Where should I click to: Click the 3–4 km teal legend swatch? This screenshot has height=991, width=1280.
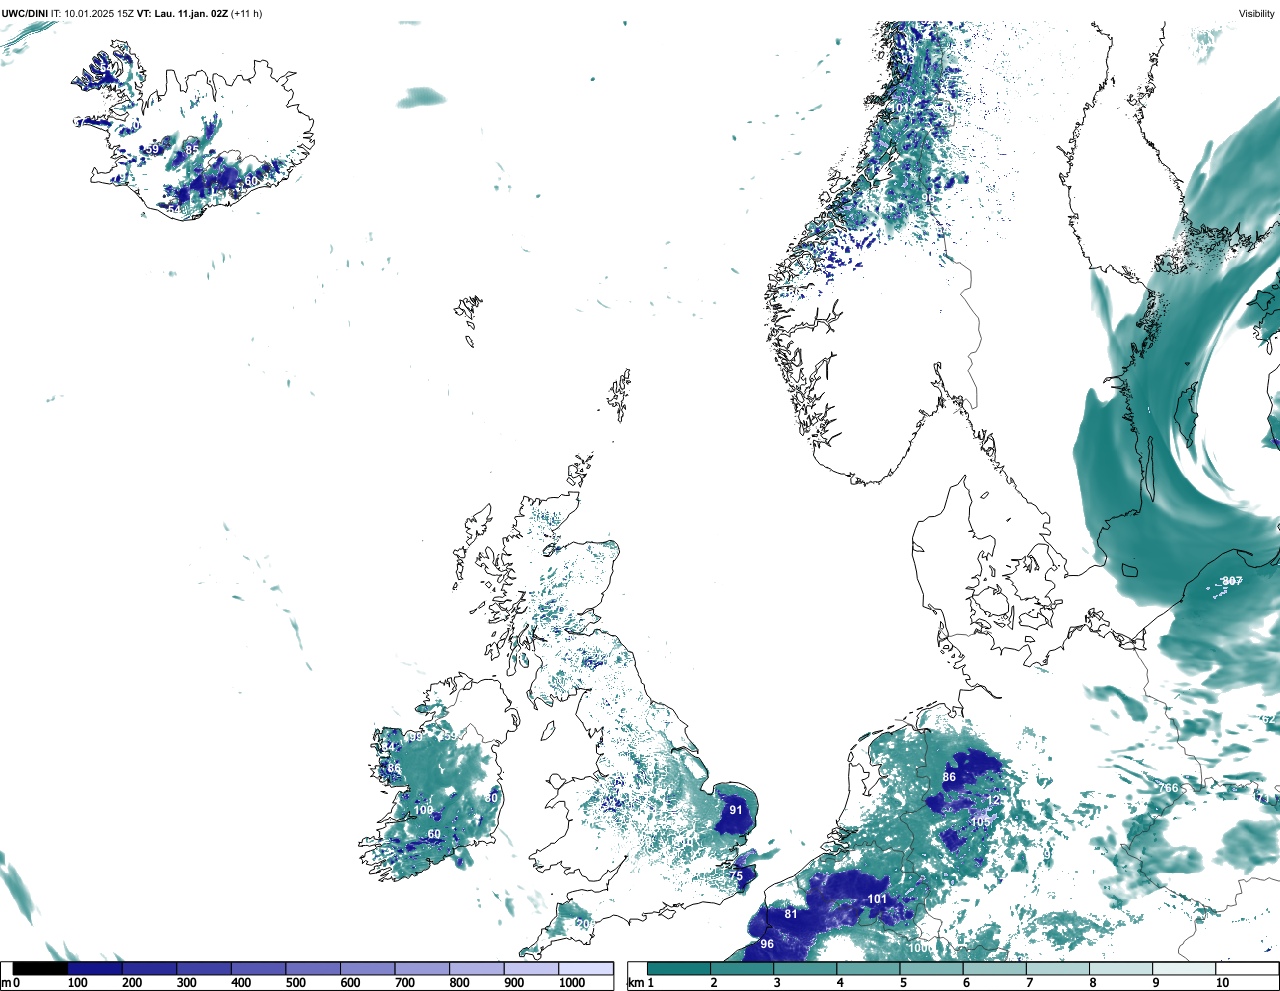pyautogui.click(x=806, y=968)
